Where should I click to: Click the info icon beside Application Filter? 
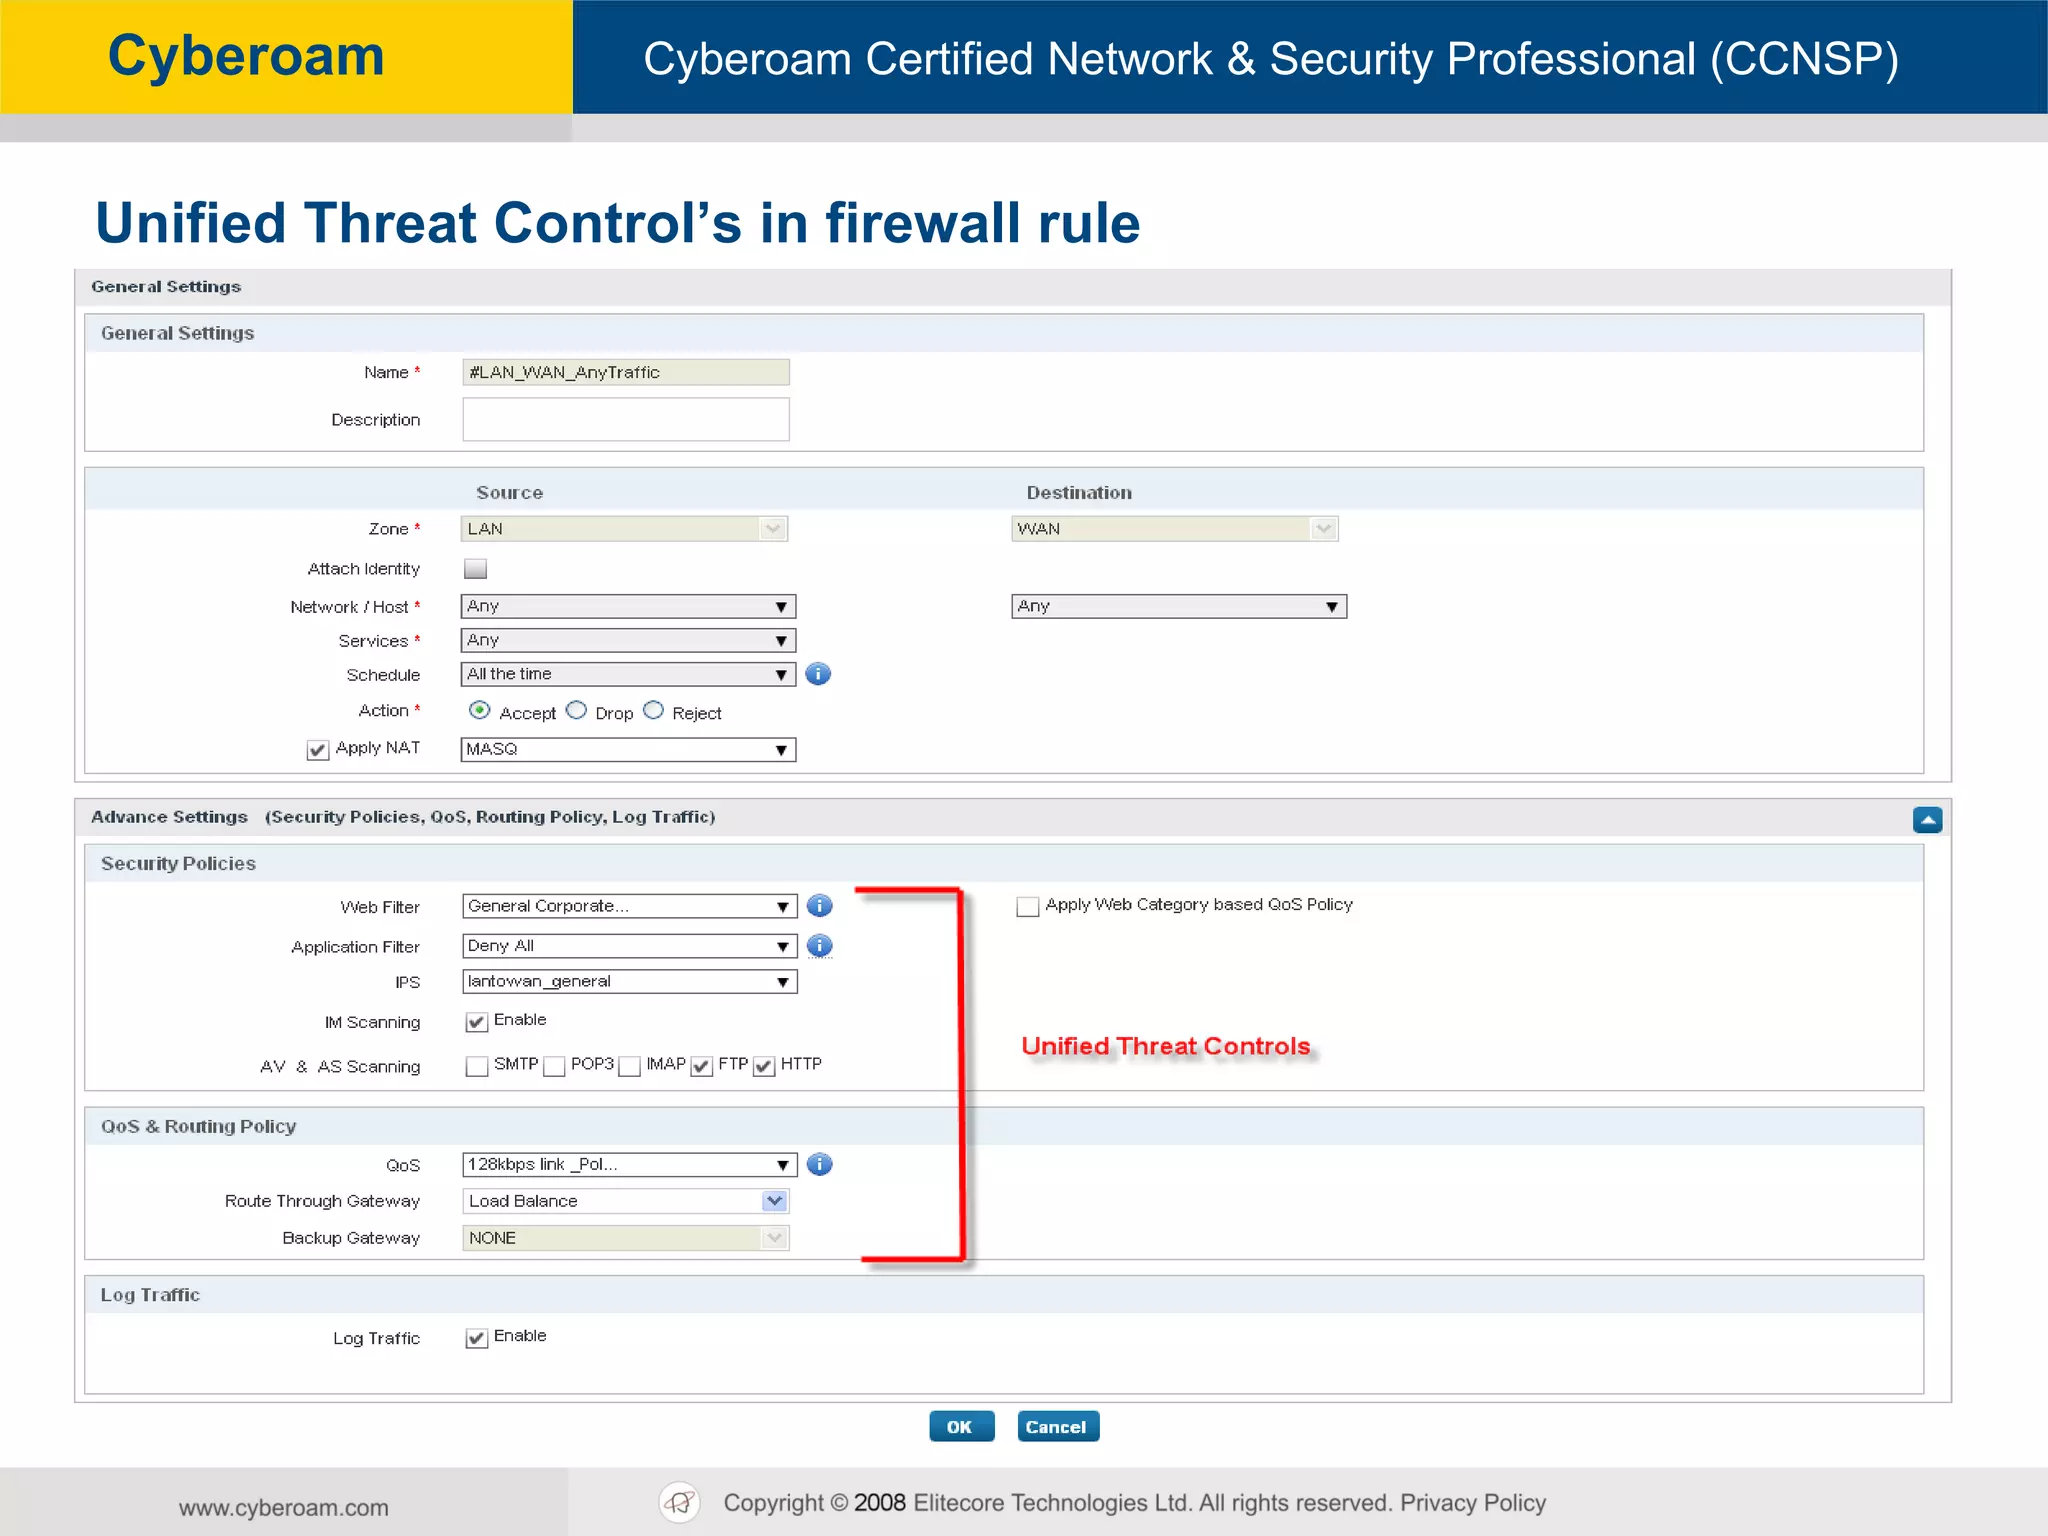[x=819, y=946]
